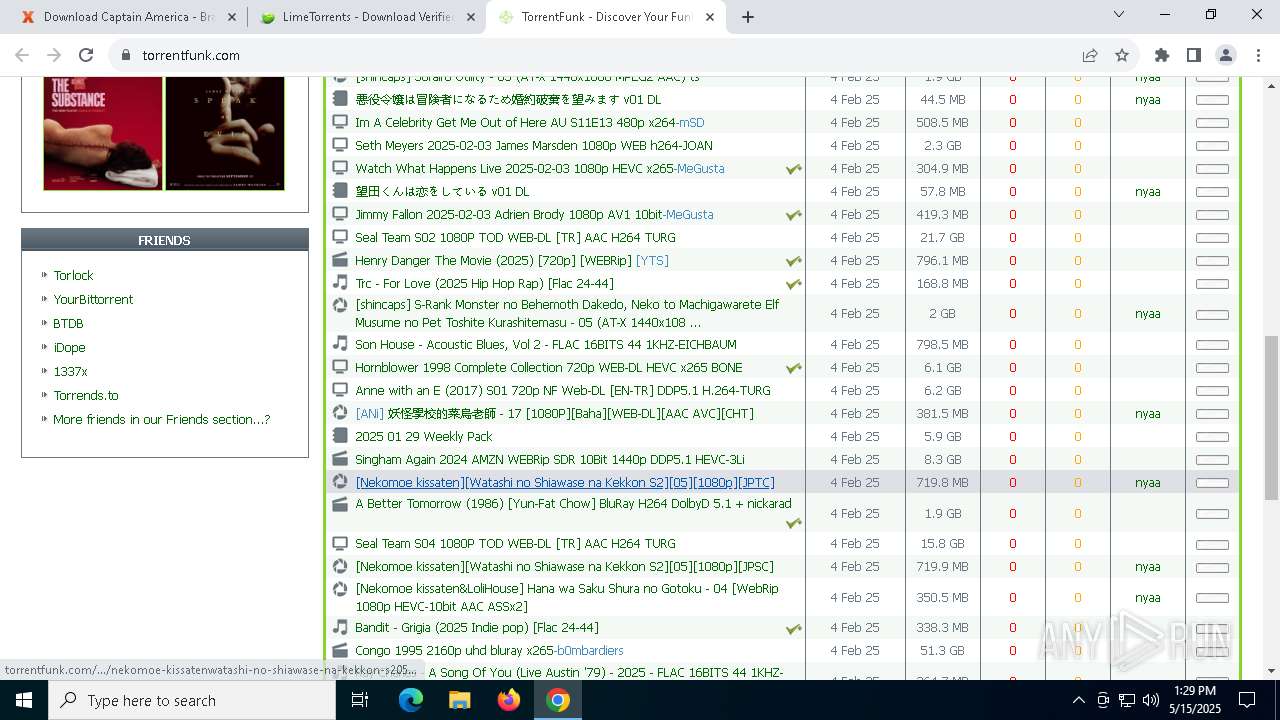Click The Substance movie poster
Image resolution: width=1280 pixels, height=720 pixels.
(x=103, y=133)
